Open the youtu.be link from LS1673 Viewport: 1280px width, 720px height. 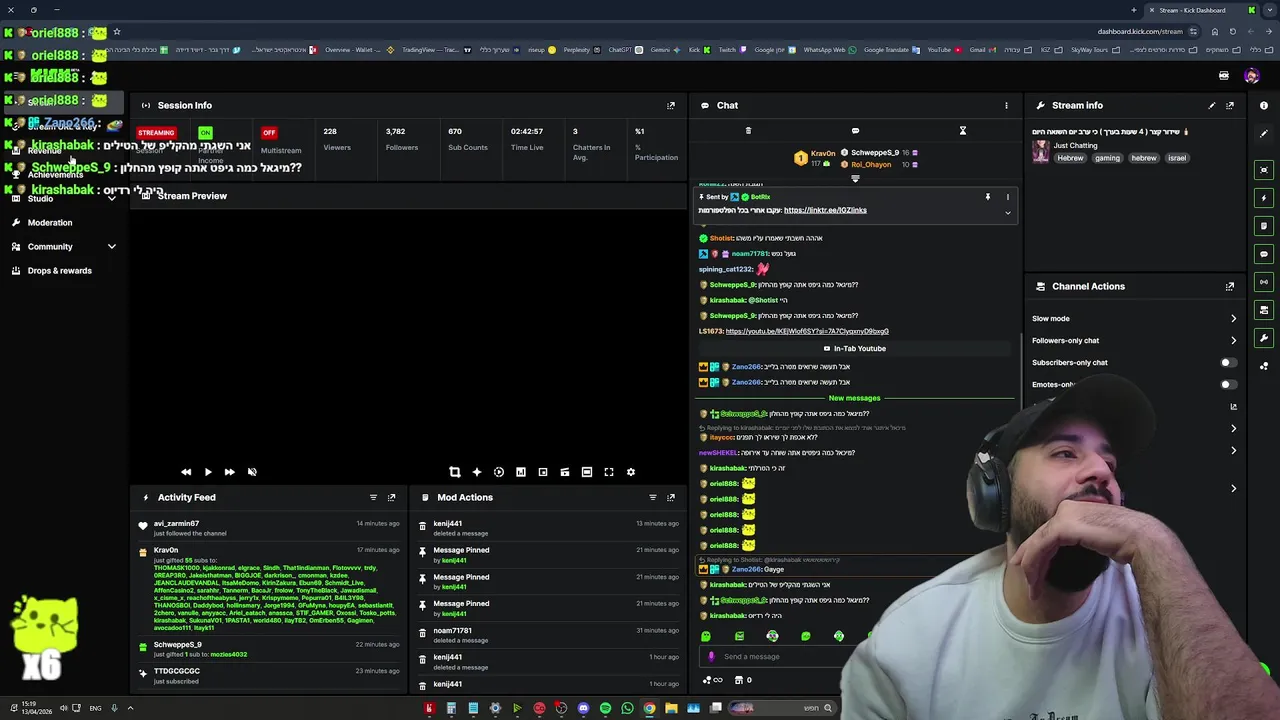tap(807, 331)
